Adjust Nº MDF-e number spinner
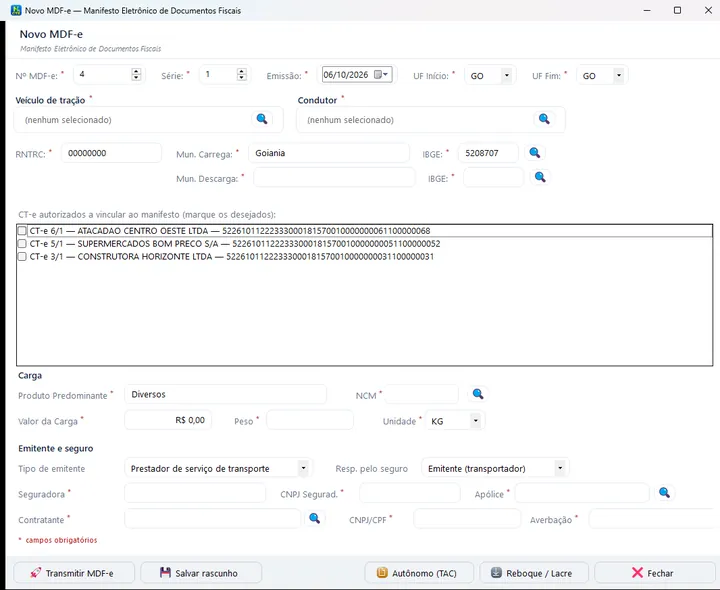 point(136,74)
